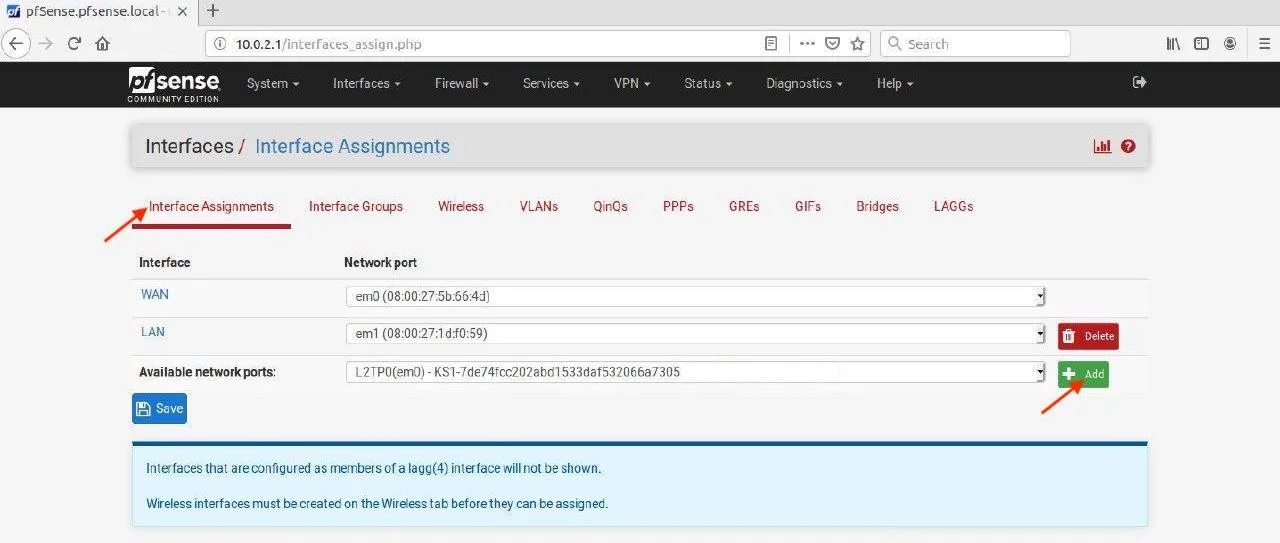Viewport: 1280px width, 543px height.
Task: Click the green Add button
Action: 1083,374
